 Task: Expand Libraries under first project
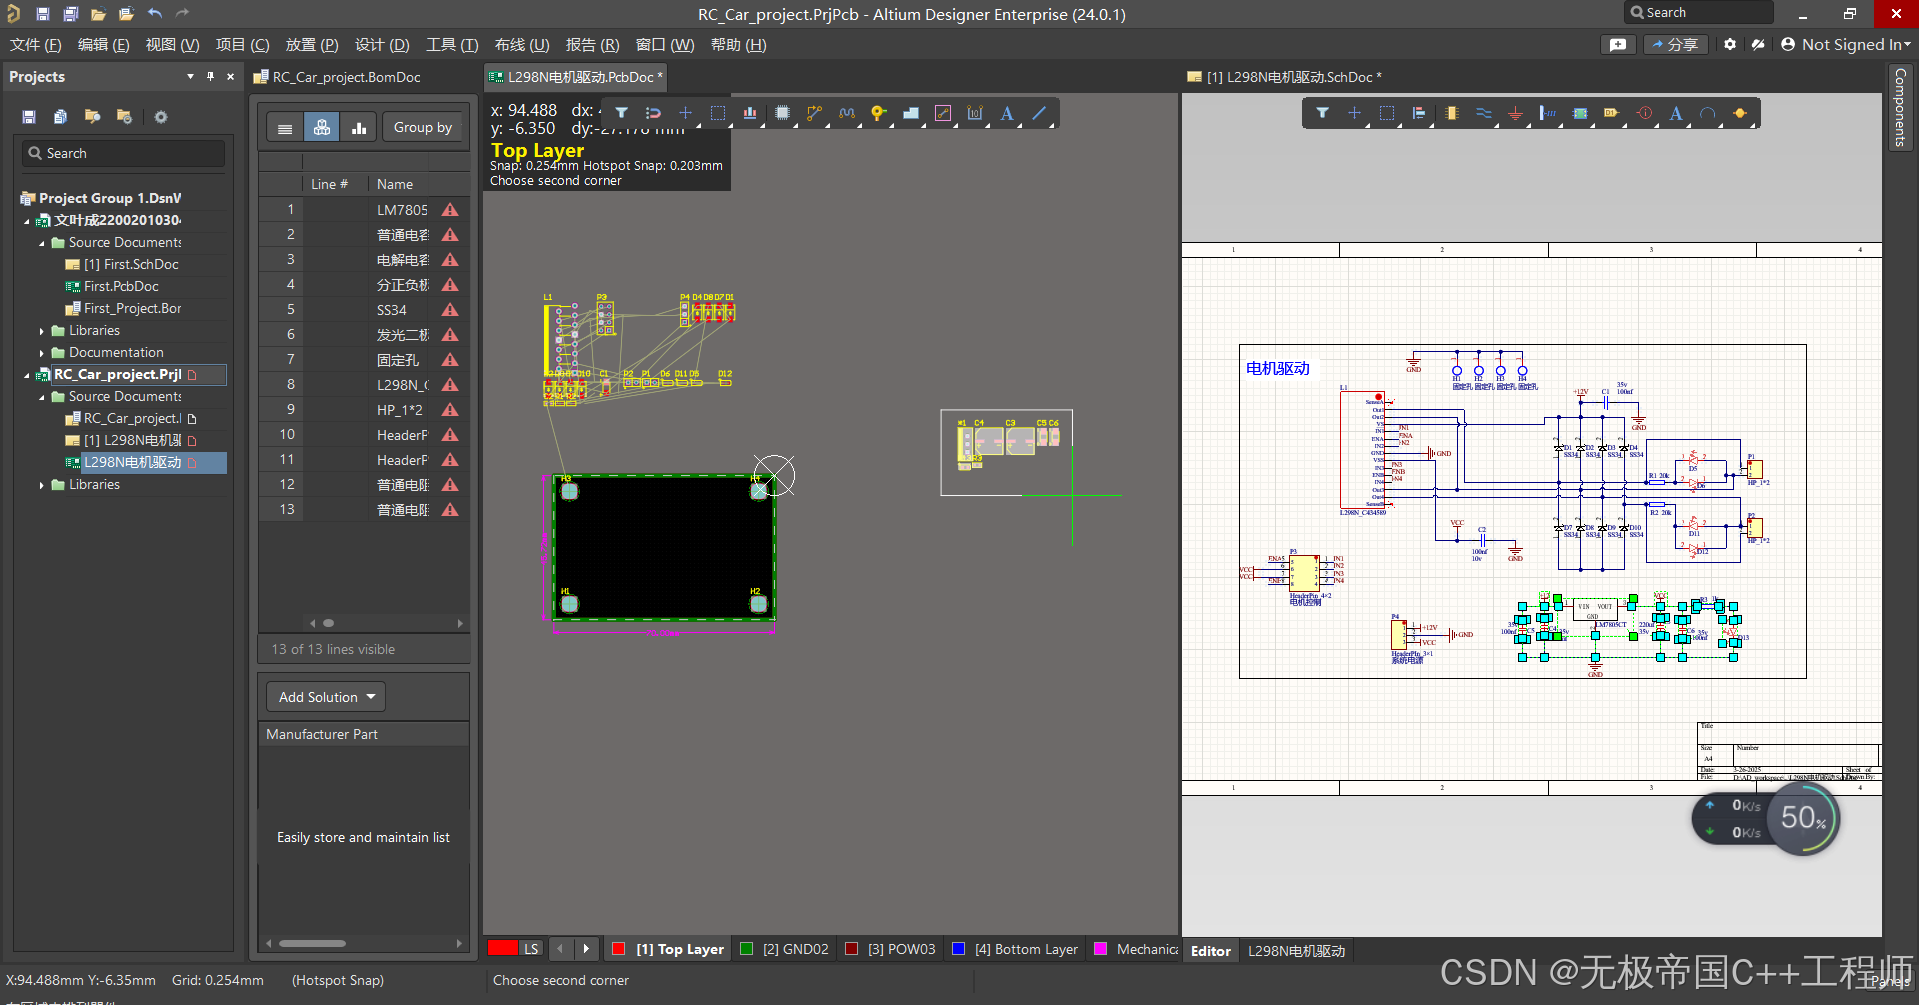(42, 331)
